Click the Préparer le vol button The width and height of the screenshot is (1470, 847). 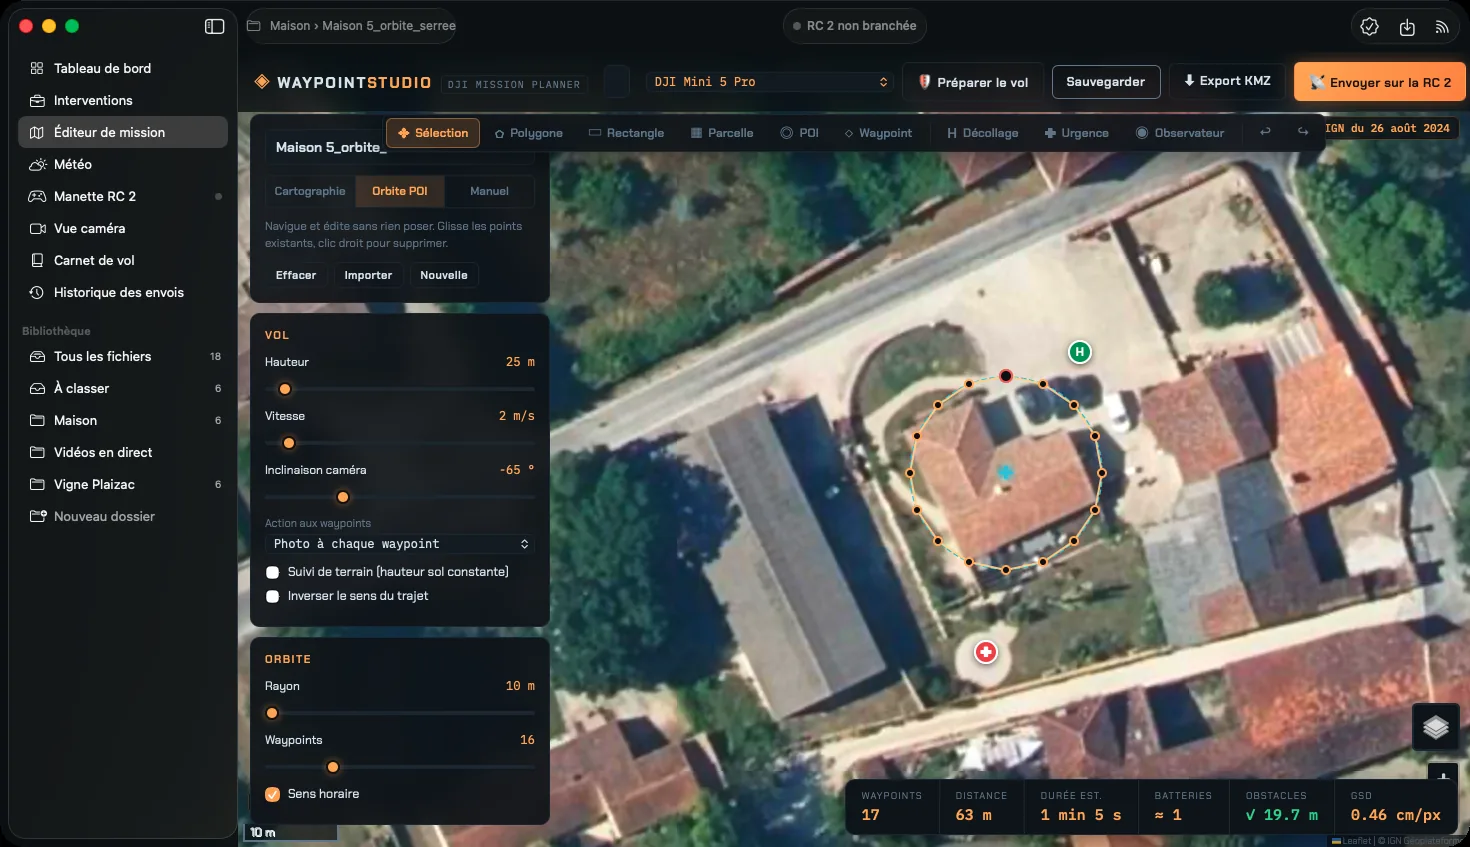973,82
